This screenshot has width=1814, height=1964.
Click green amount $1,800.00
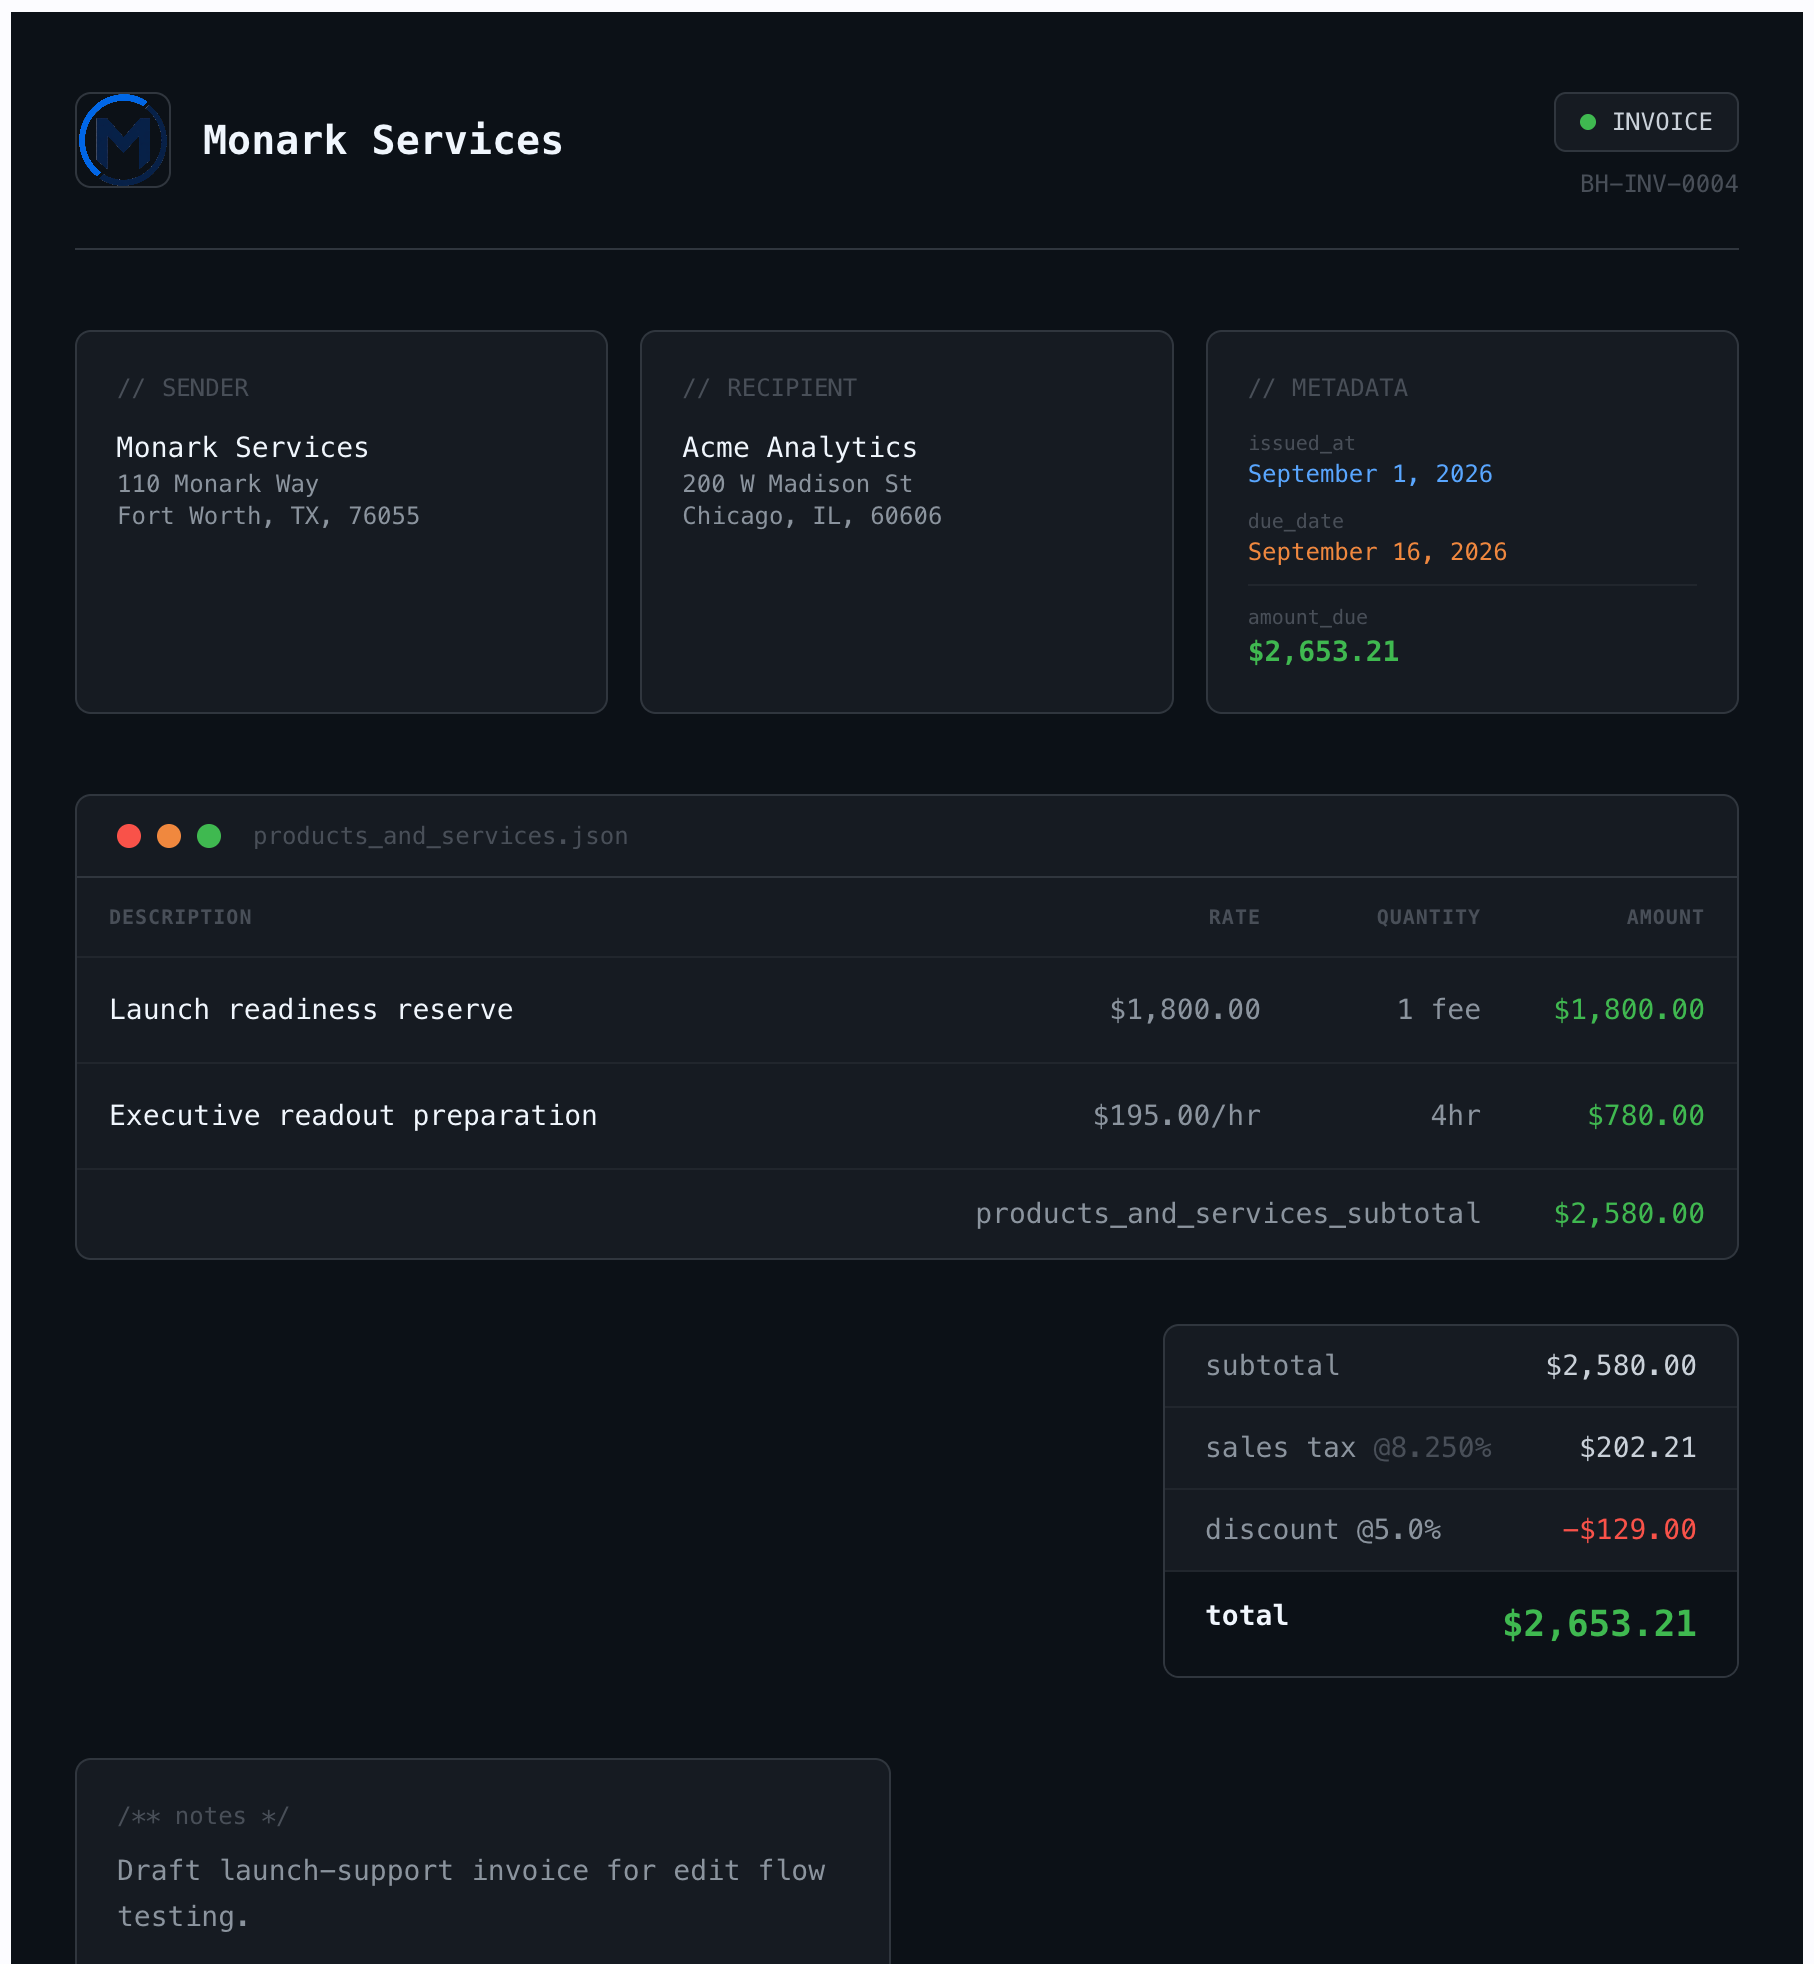(1628, 1010)
